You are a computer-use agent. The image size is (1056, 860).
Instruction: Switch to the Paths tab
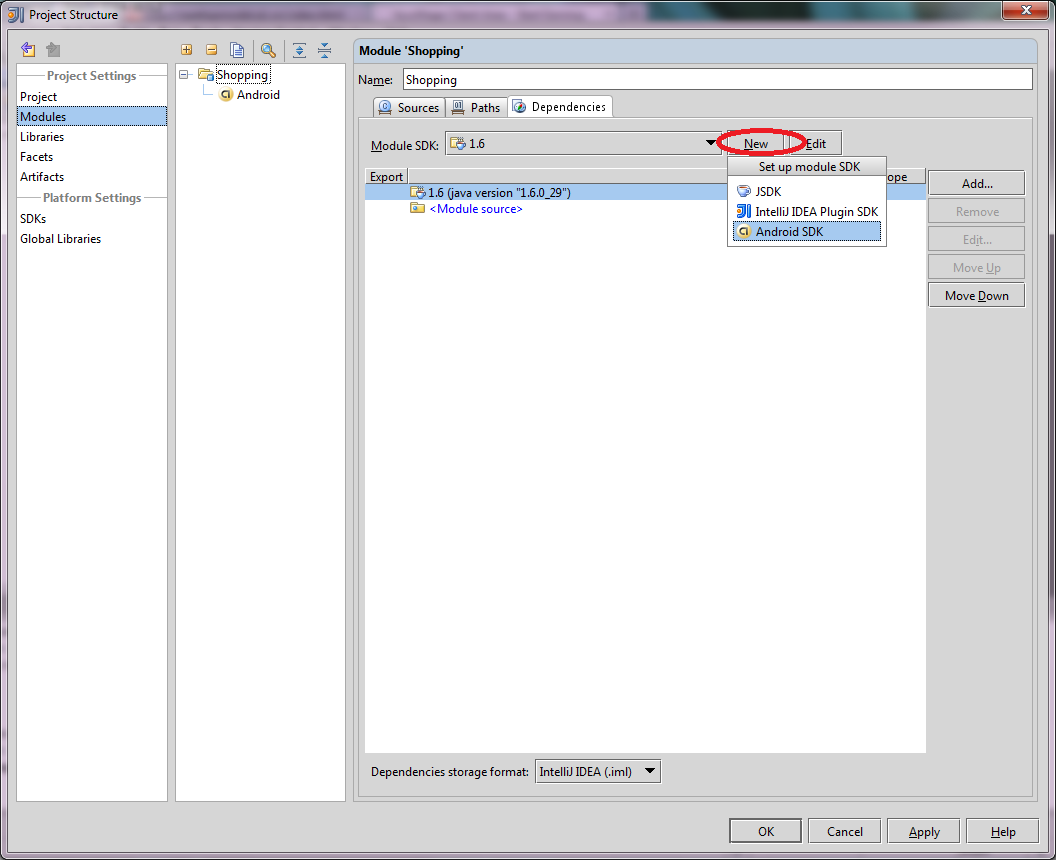(477, 107)
